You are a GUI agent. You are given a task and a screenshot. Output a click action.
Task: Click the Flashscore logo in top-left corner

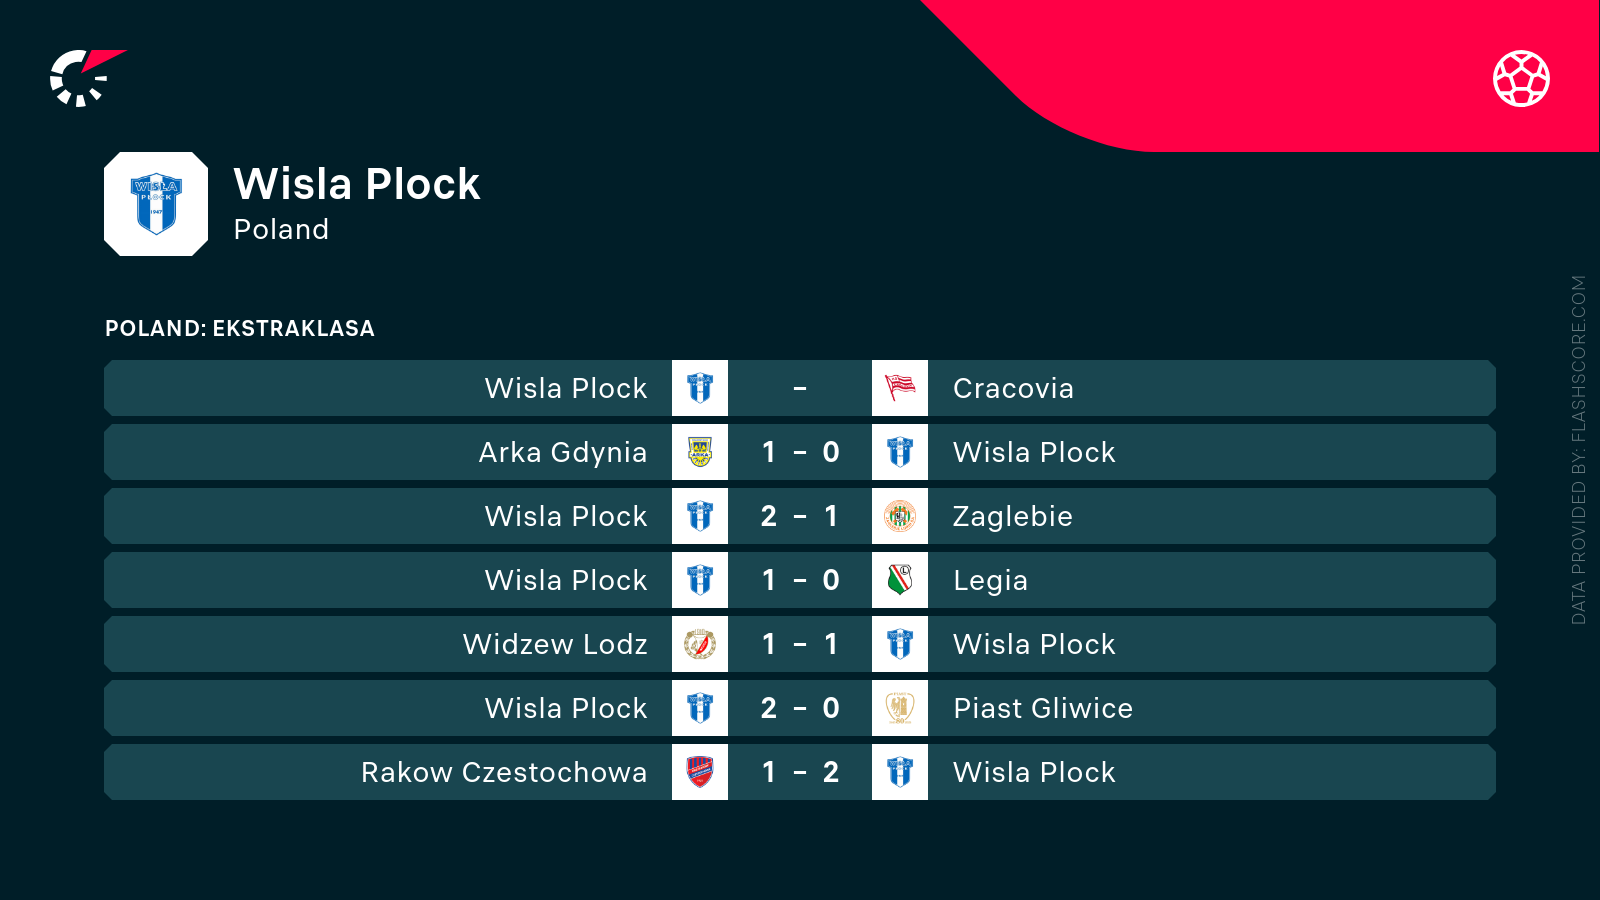point(85,78)
